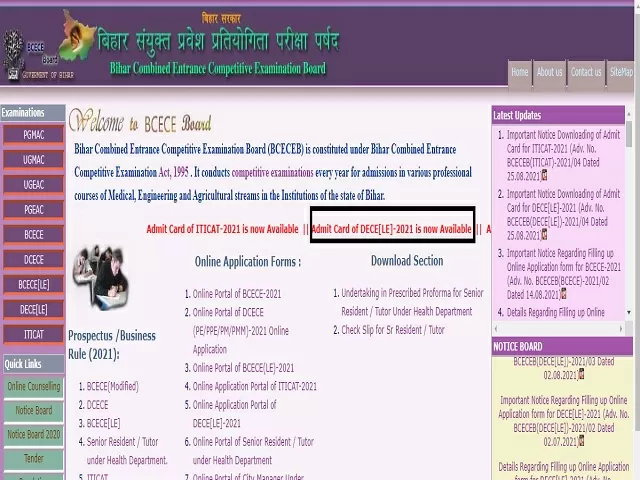Open Online Portal of Senior Resident / Tutor
Viewport: 640px width, 480px height.
coord(253,451)
